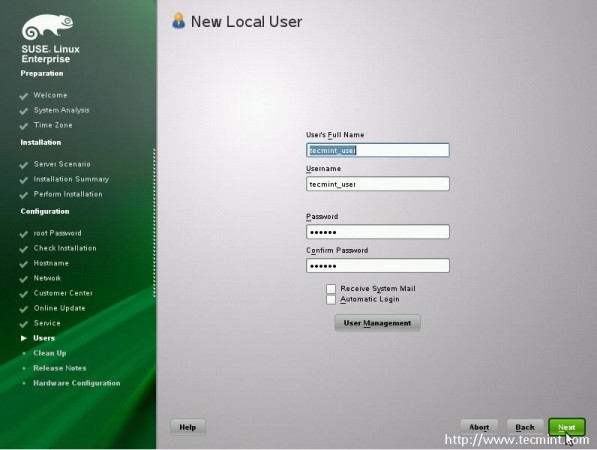The width and height of the screenshot is (597, 450).
Task: Click into the Password field
Action: (378, 232)
